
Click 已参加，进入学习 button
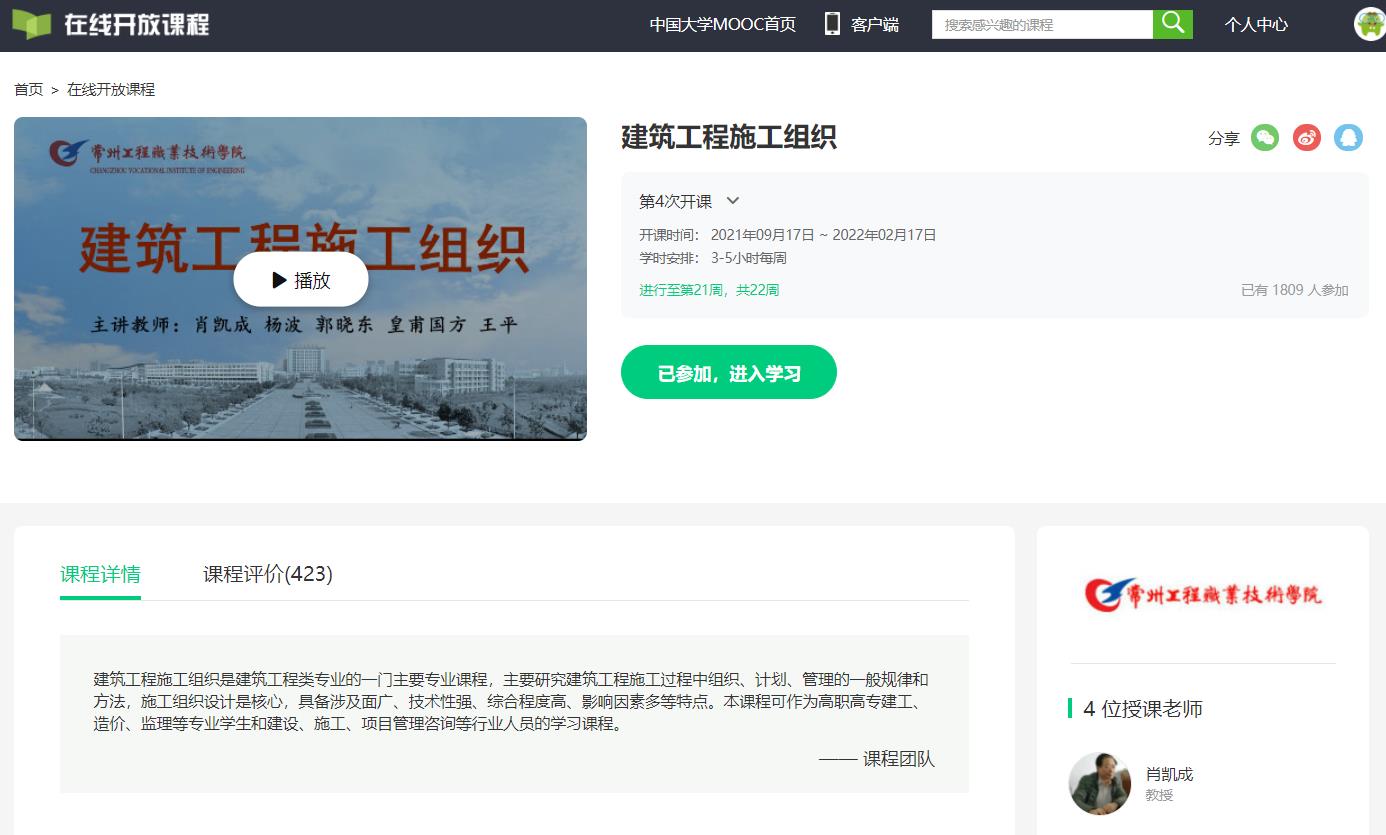point(729,373)
